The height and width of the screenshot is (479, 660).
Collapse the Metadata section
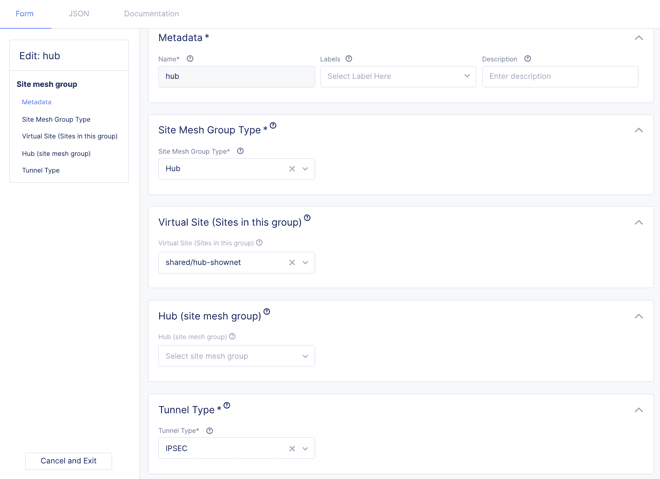(638, 38)
